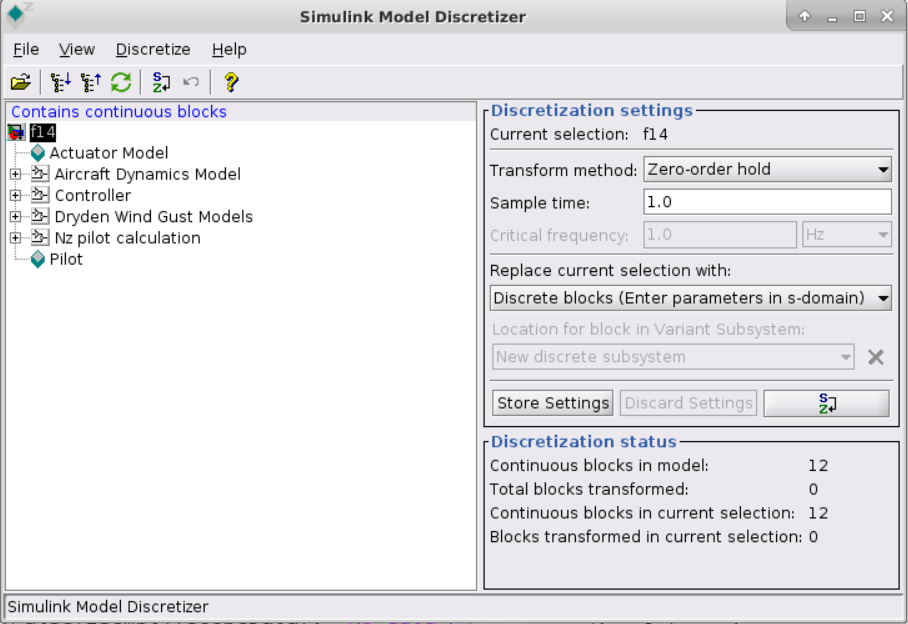Click the s-to-z discretize button in settings panel

click(x=826, y=403)
